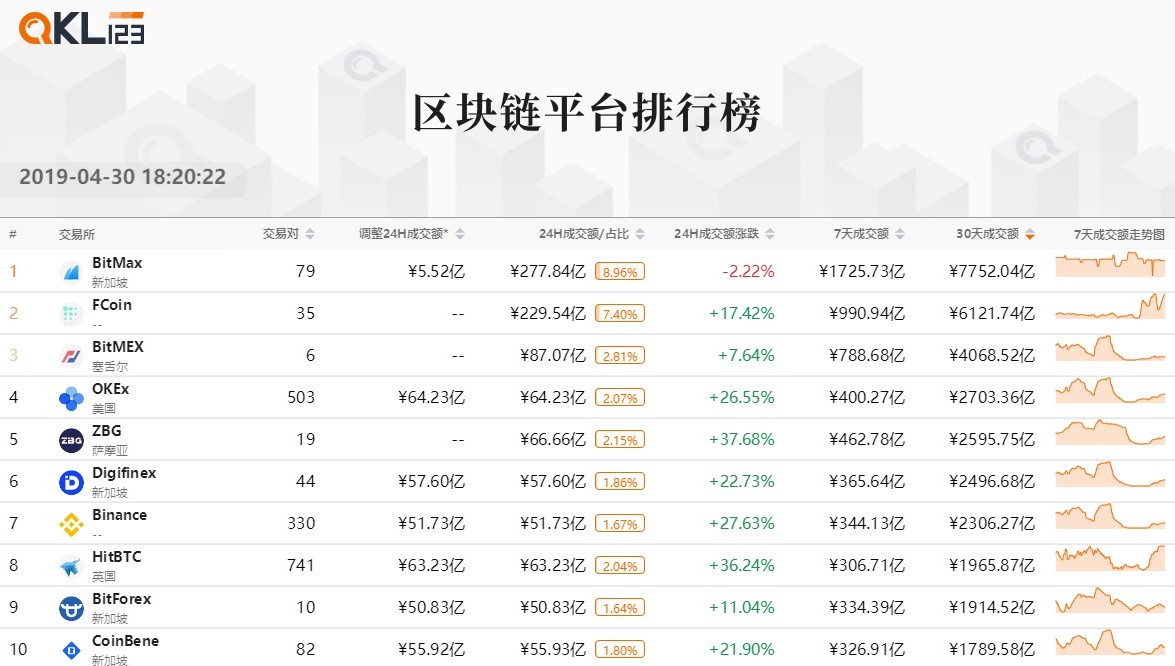Click the FCoin exchange logo
The height and width of the screenshot is (666, 1175).
click(70, 312)
